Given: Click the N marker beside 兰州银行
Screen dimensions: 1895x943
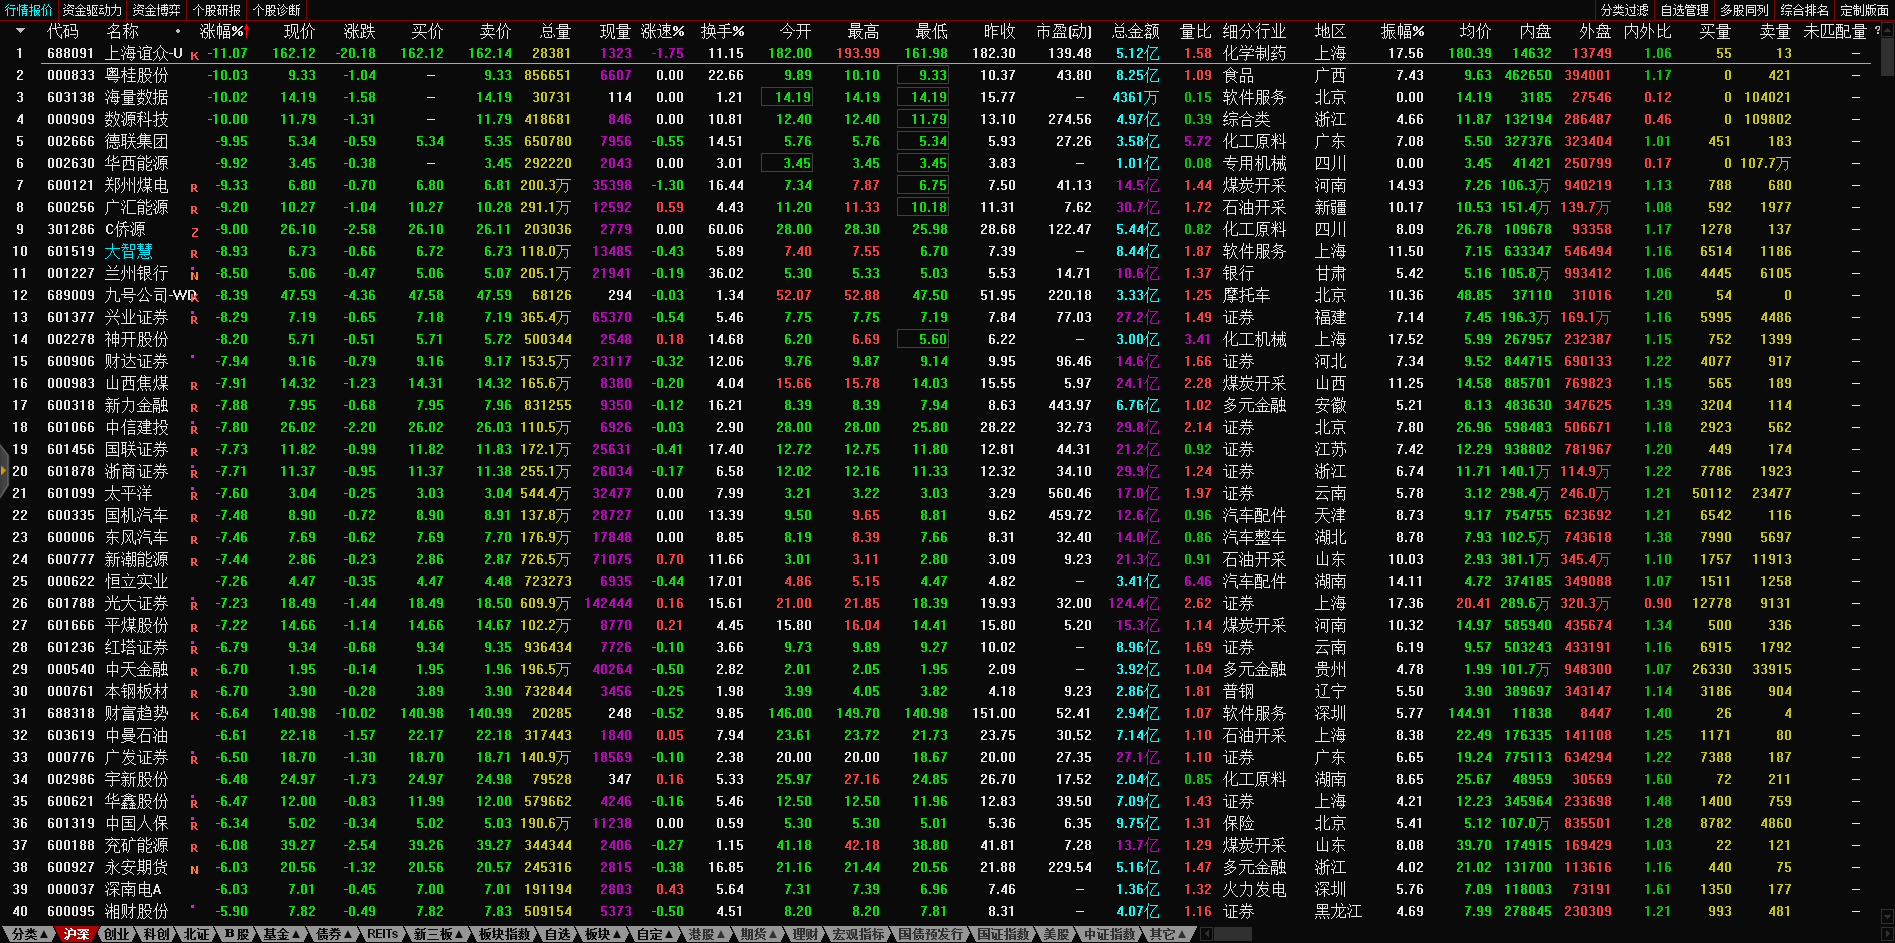Looking at the screenshot, I should pos(194,275).
